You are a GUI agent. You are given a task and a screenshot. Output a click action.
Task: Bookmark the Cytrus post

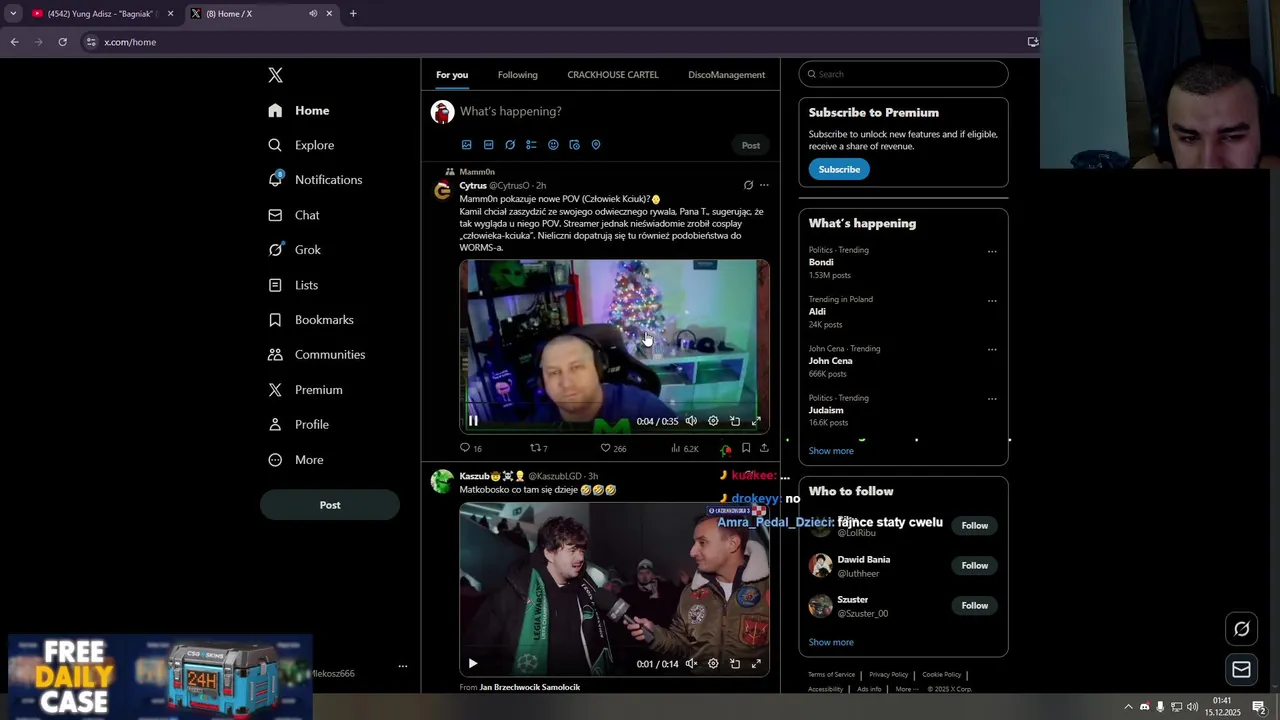coord(746,448)
